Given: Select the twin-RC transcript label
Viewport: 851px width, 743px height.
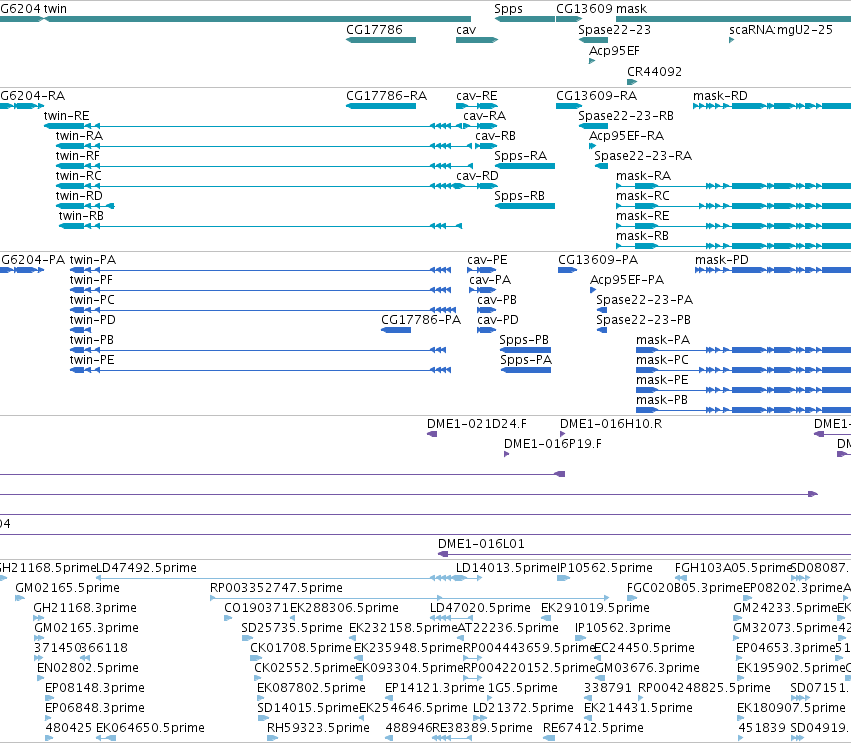Looking at the screenshot, I should point(79,176).
